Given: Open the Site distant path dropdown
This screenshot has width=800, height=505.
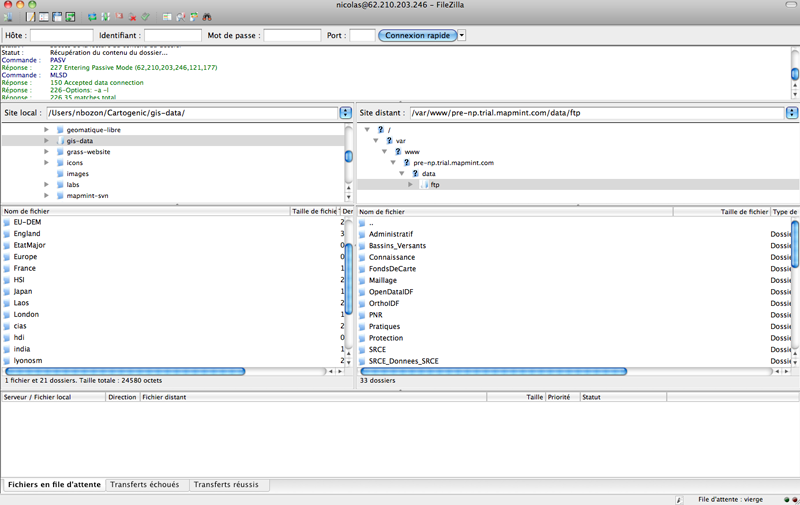Looking at the screenshot, I should click(792, 113).
